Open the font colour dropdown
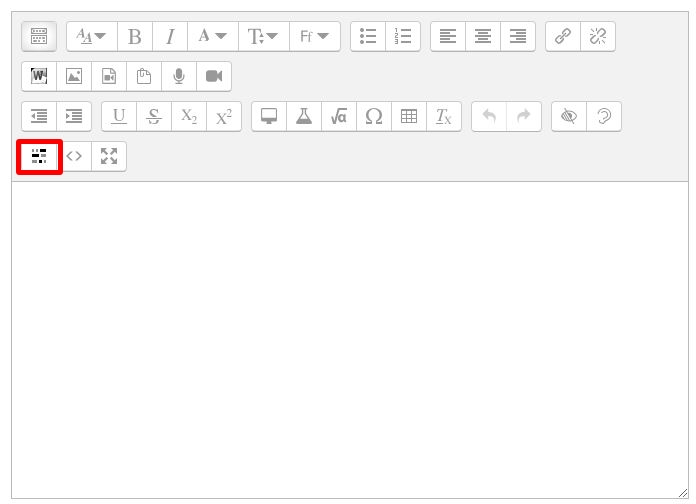 click(x=212, y=37)
